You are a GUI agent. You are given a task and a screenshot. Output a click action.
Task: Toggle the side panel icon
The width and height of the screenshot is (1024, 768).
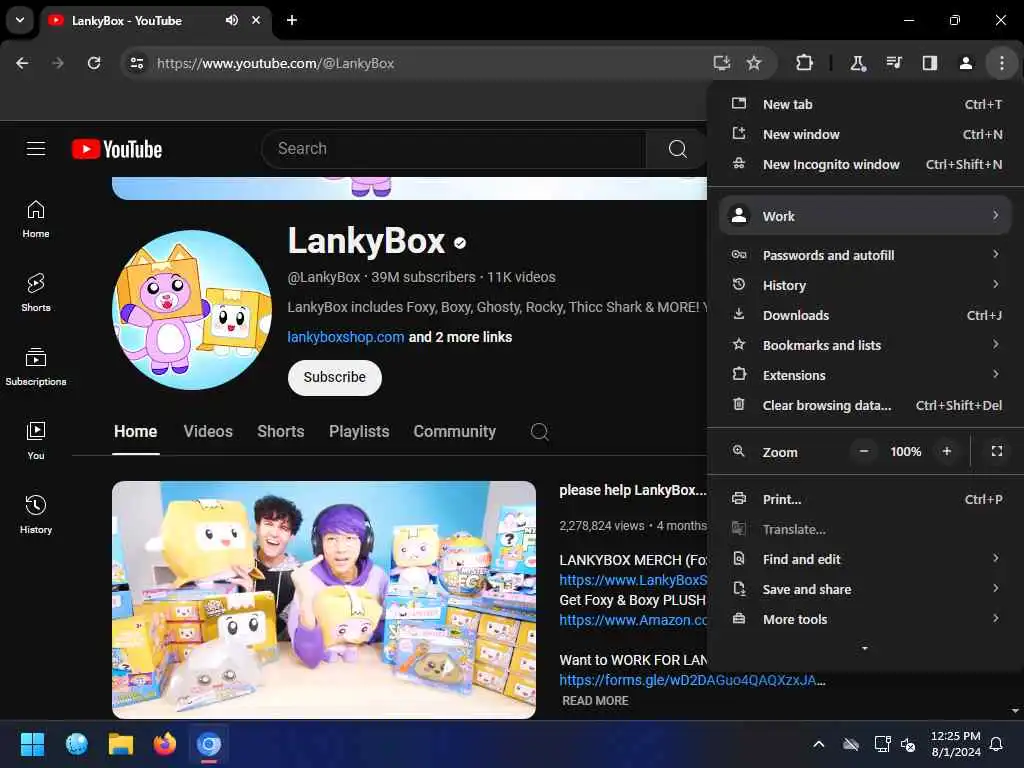pyautogui.click(x=929, y=63)
